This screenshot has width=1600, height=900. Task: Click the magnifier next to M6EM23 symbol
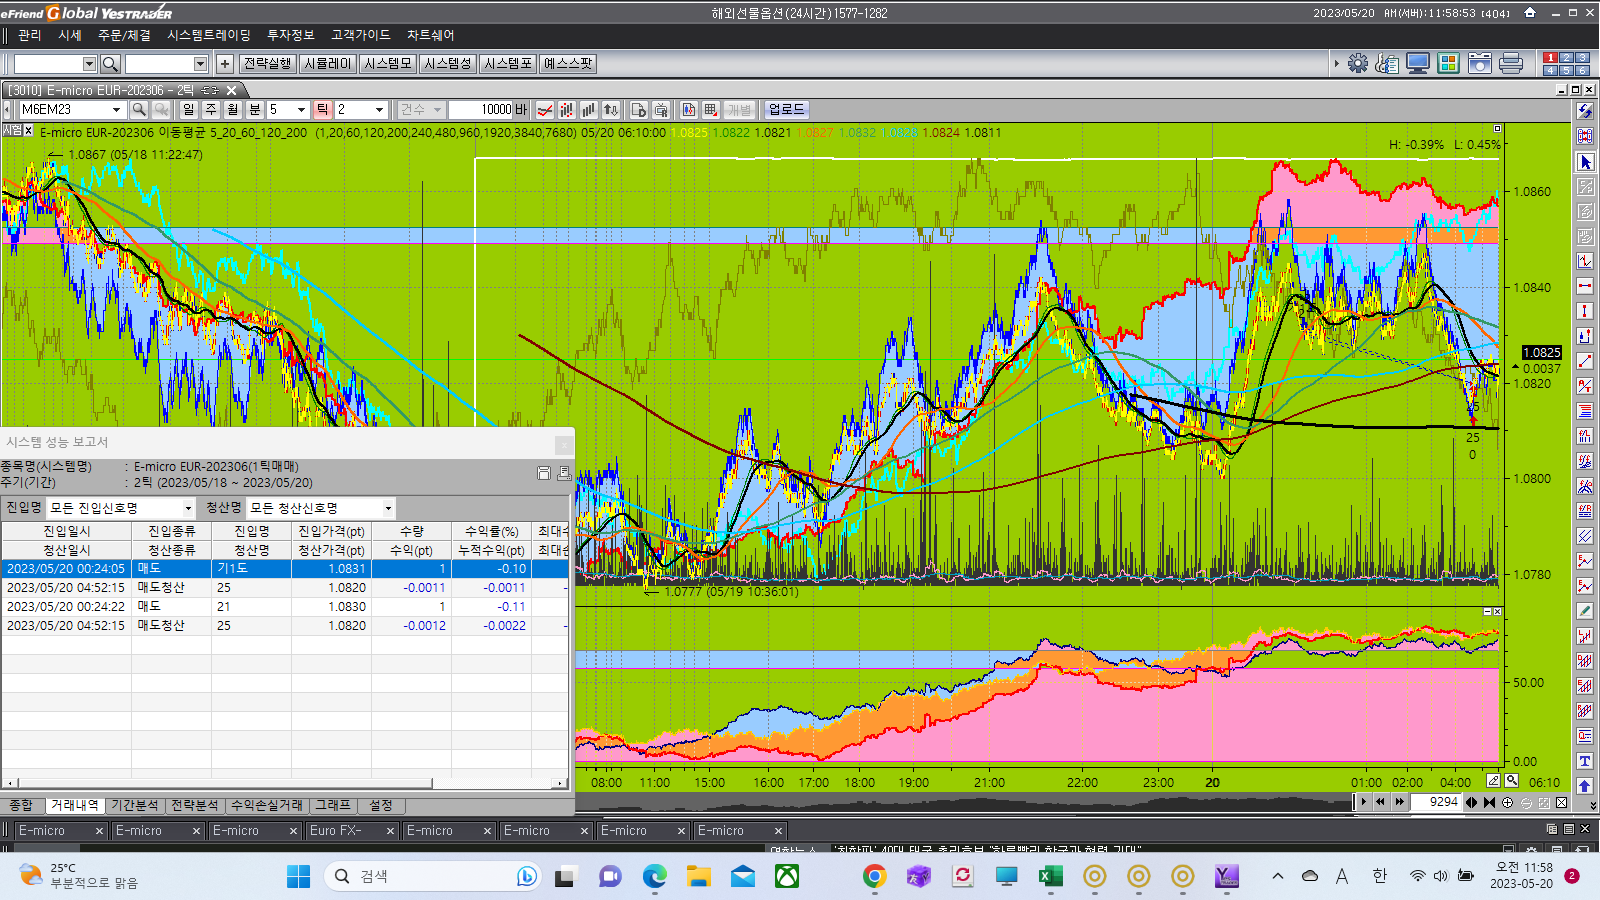pyautogui.click(x=139, y=109)
